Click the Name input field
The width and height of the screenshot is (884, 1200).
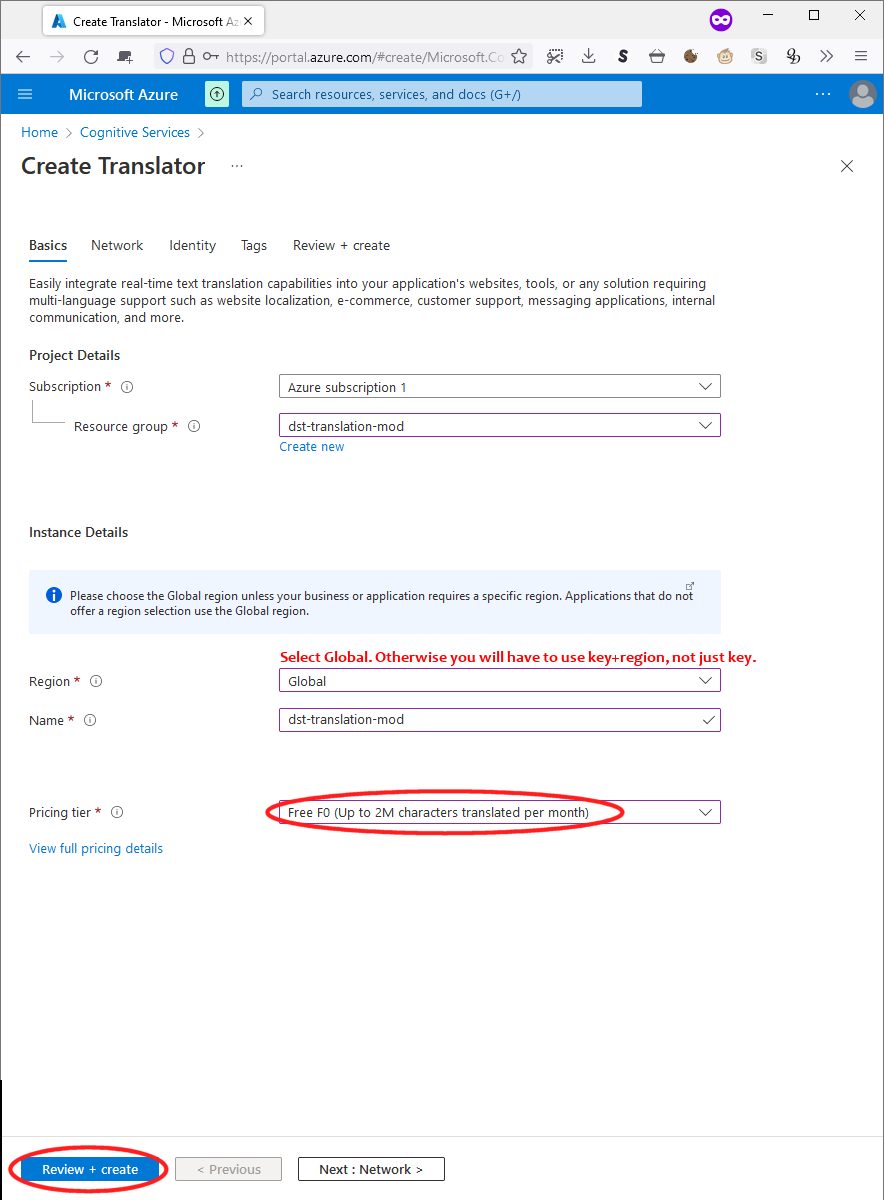click(500, 720)
